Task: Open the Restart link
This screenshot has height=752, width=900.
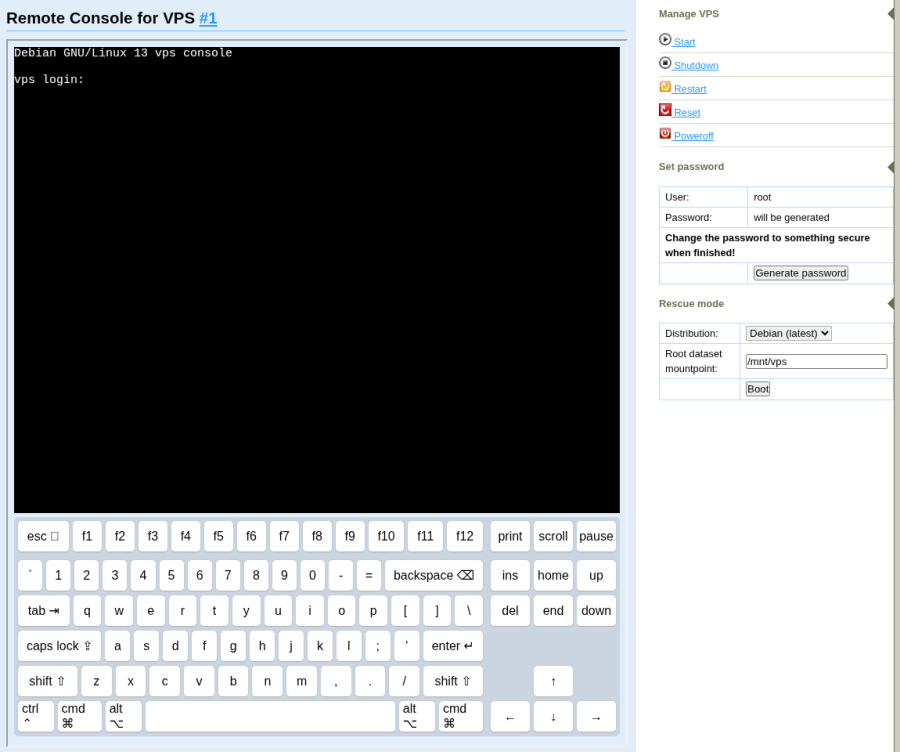Action: [690, 89]
